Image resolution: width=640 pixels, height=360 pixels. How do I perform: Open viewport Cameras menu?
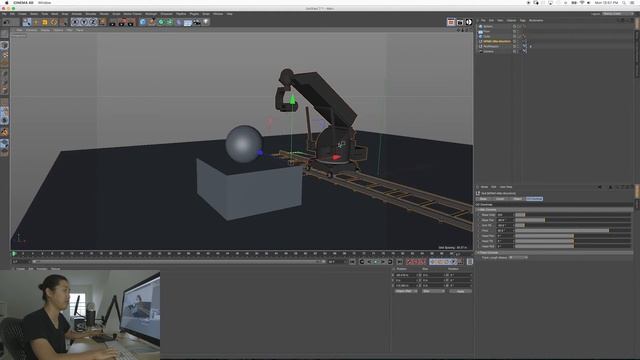click(31, 30)
